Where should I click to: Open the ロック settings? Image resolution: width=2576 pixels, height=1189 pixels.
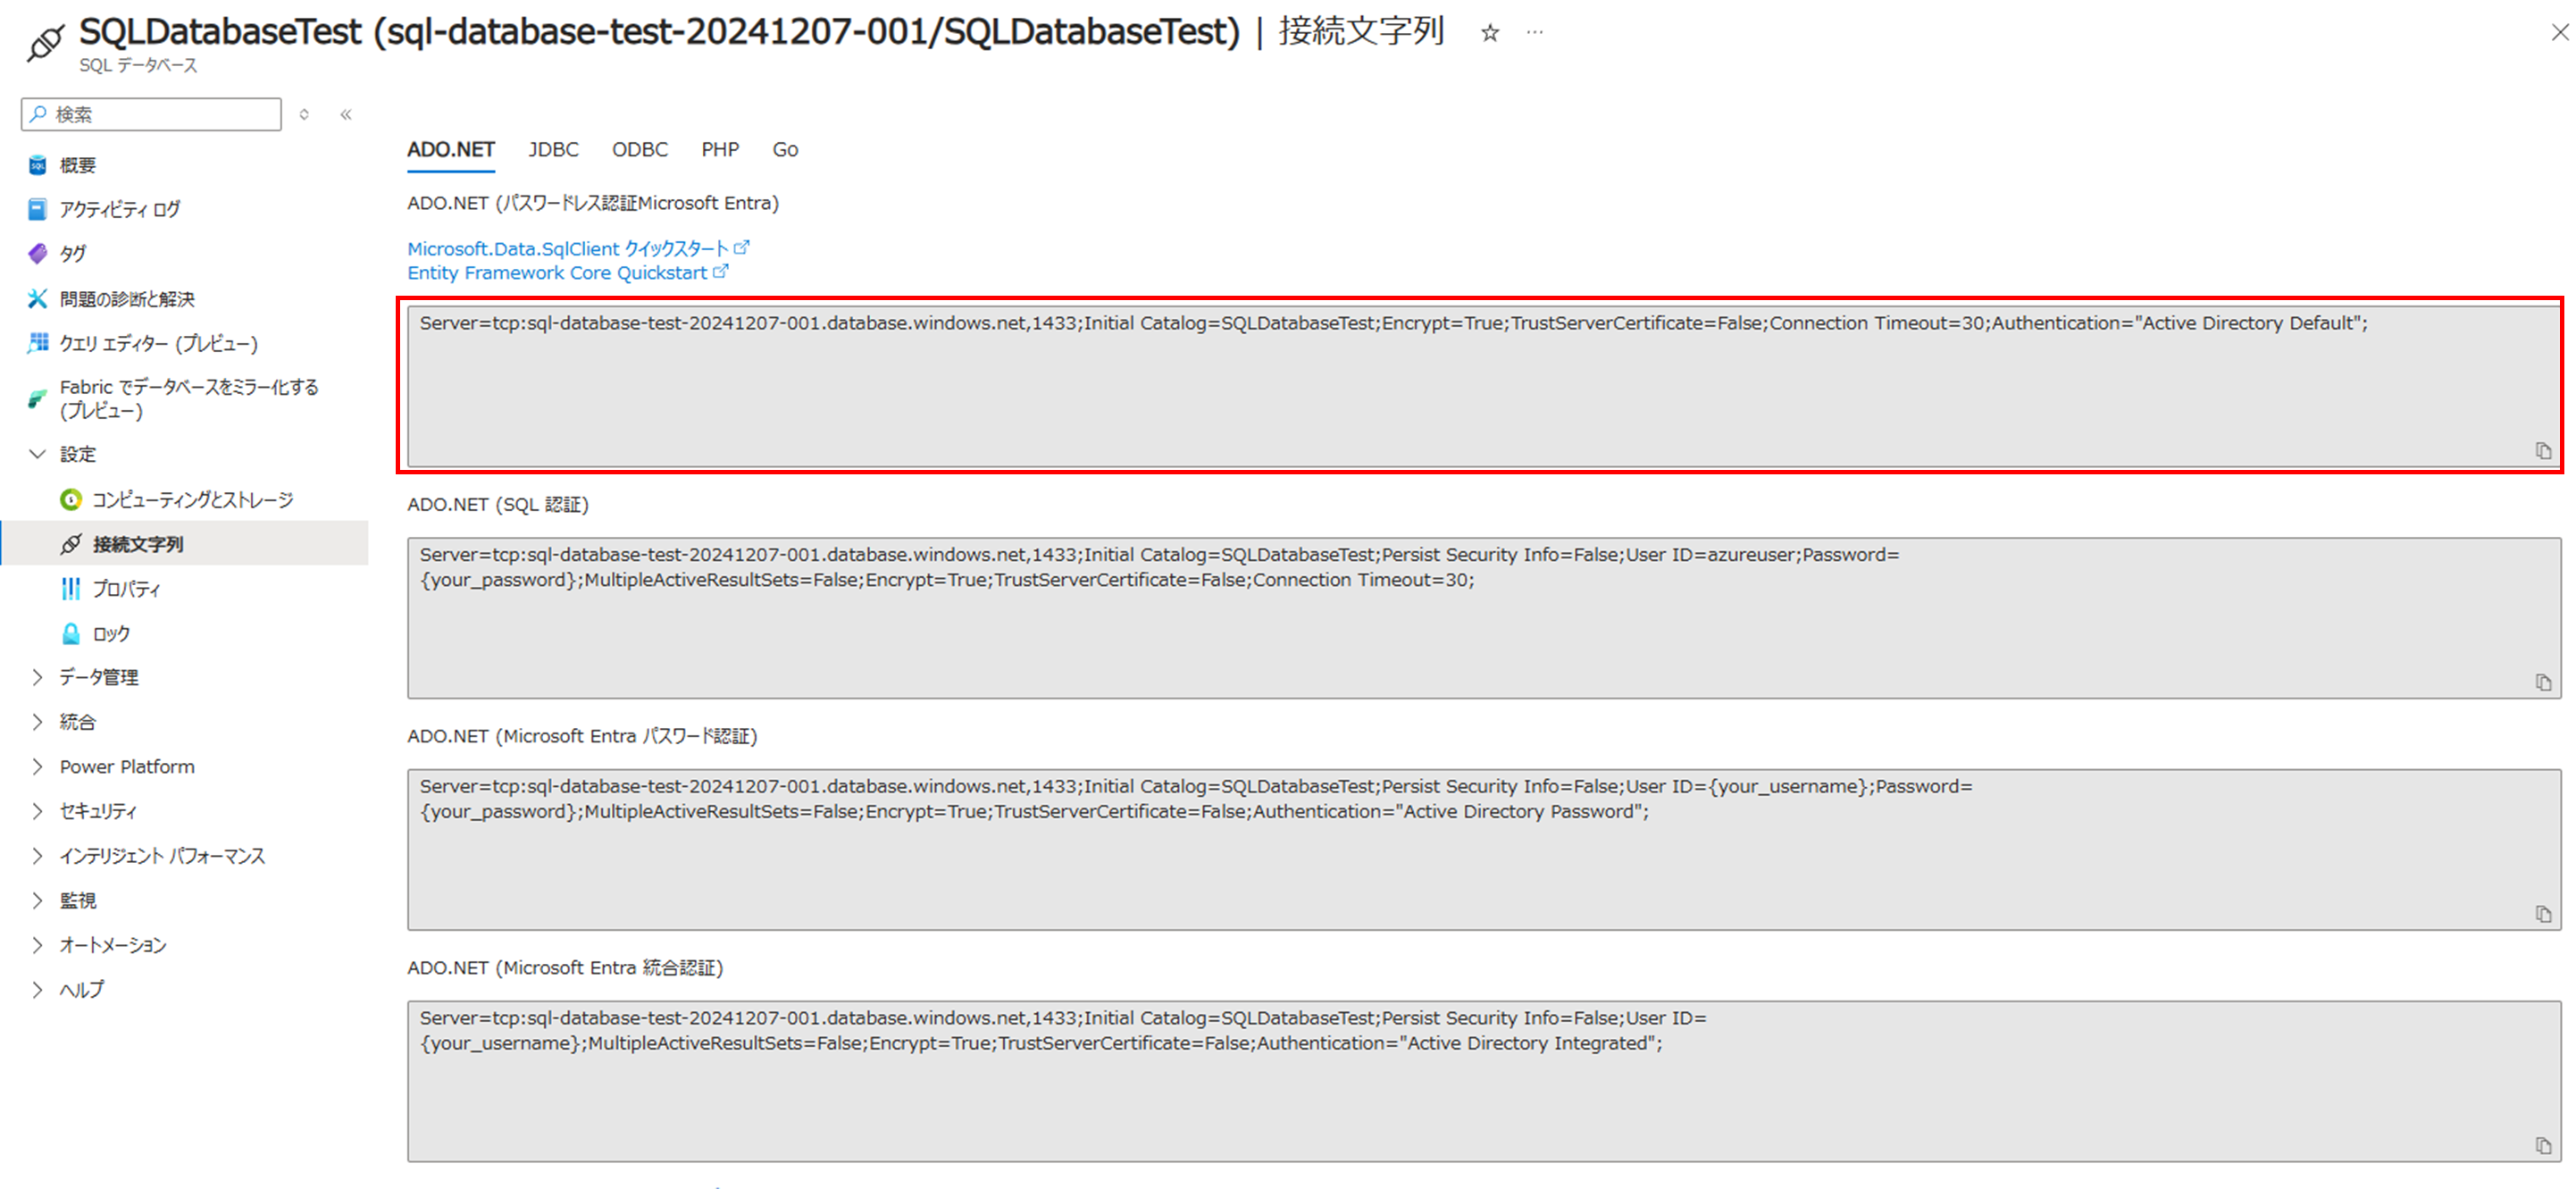[110, 633]
